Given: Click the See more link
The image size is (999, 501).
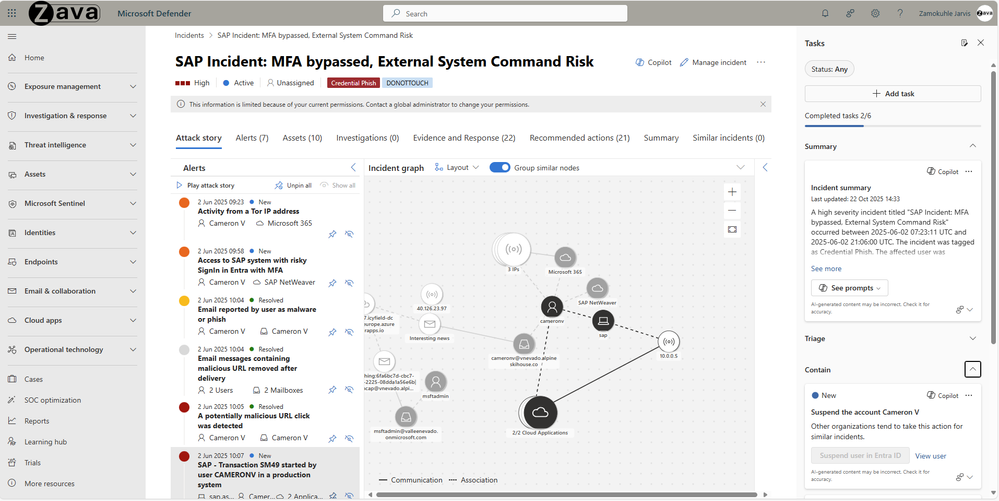Looking at the screenshot, I should tap(826, 269).
